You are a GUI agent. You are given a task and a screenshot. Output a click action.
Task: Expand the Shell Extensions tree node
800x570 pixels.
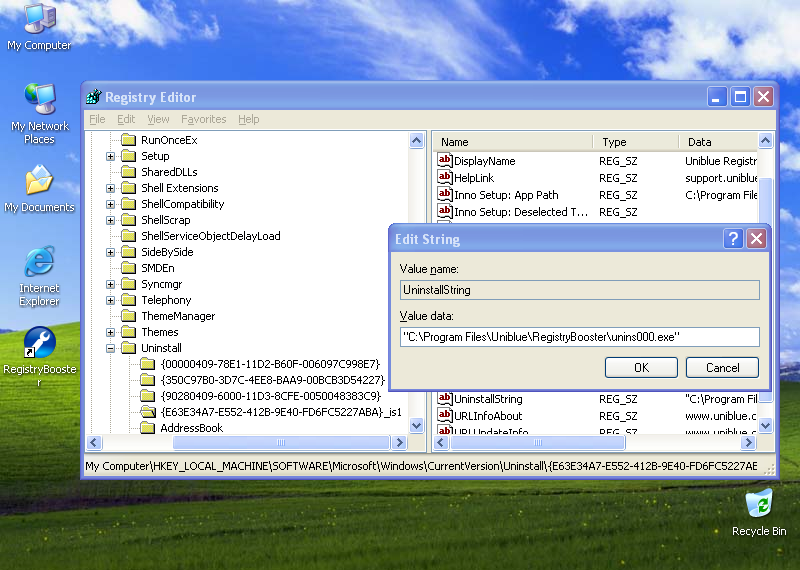tap(110, 188)
